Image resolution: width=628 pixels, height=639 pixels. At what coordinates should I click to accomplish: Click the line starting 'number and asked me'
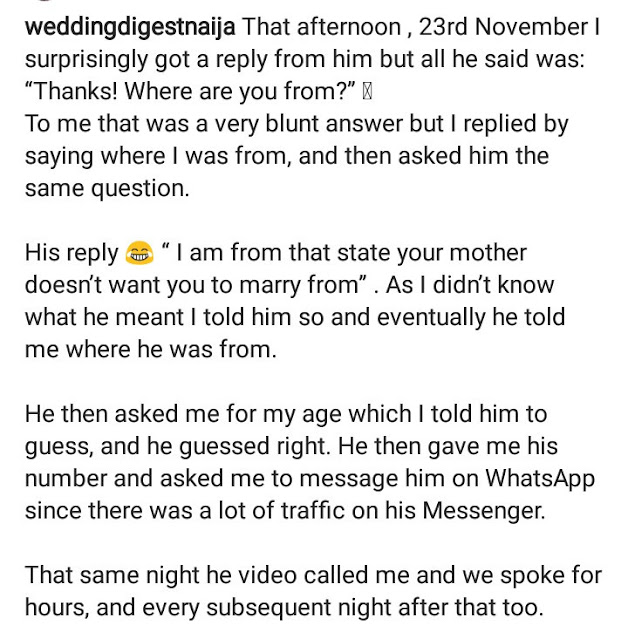pyautogui.click(x=310, y=478)
